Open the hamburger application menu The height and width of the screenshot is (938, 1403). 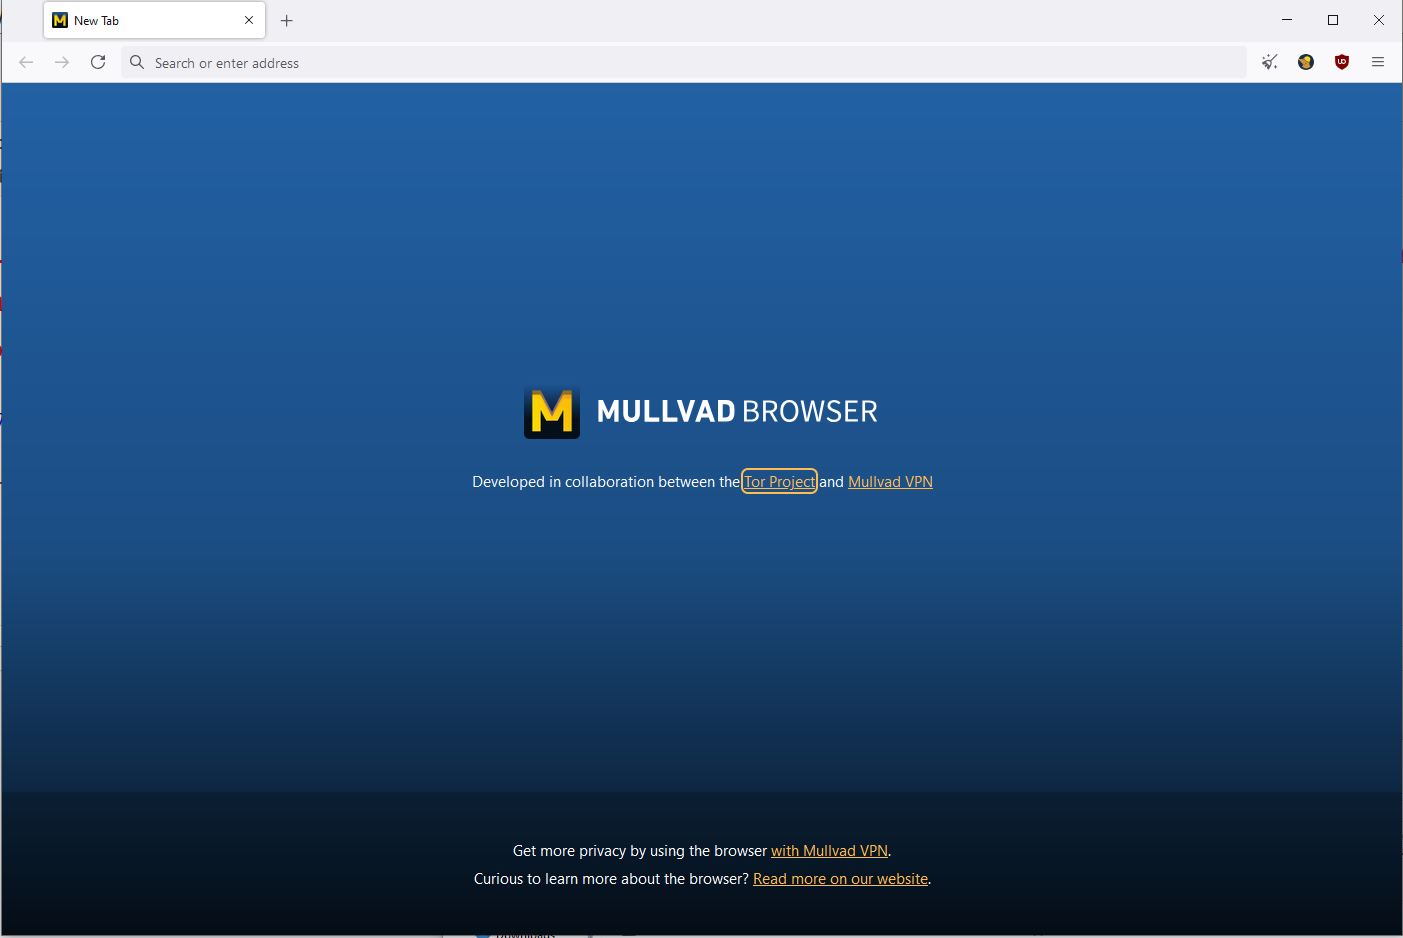pyautogui.click(x=1378, y=62)
